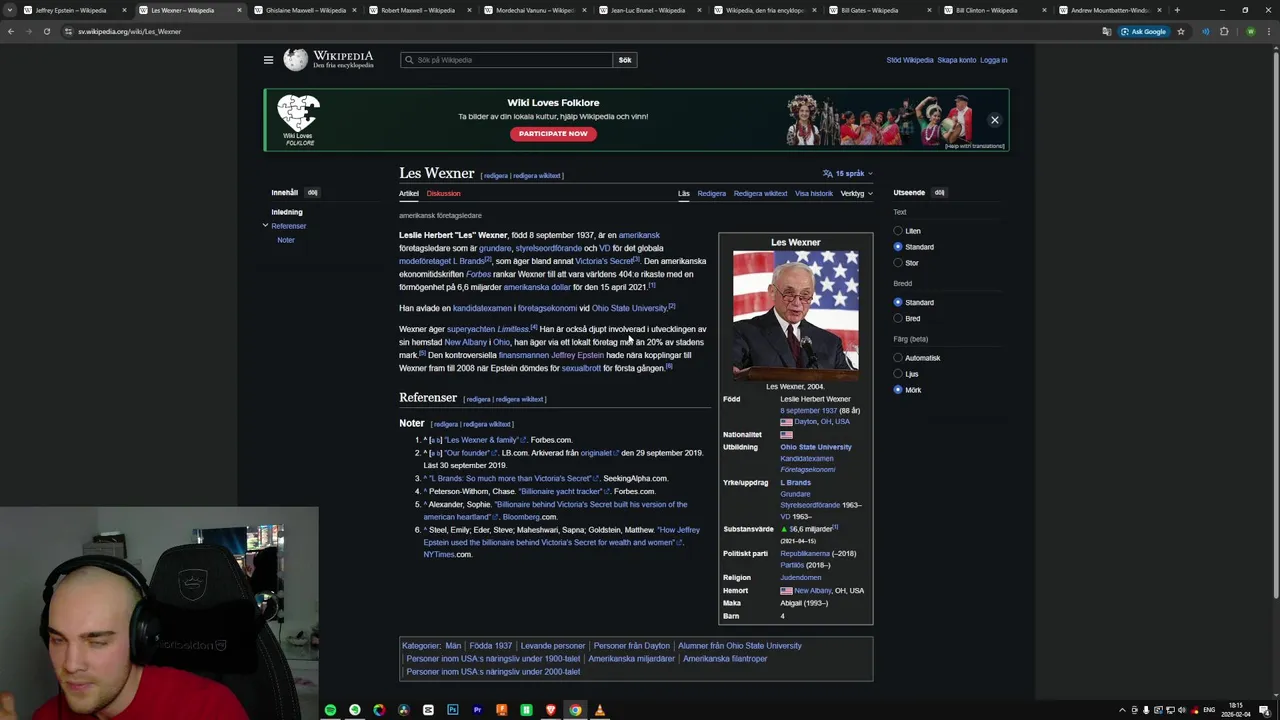Select Standard width option

click(x=898, y=302)
